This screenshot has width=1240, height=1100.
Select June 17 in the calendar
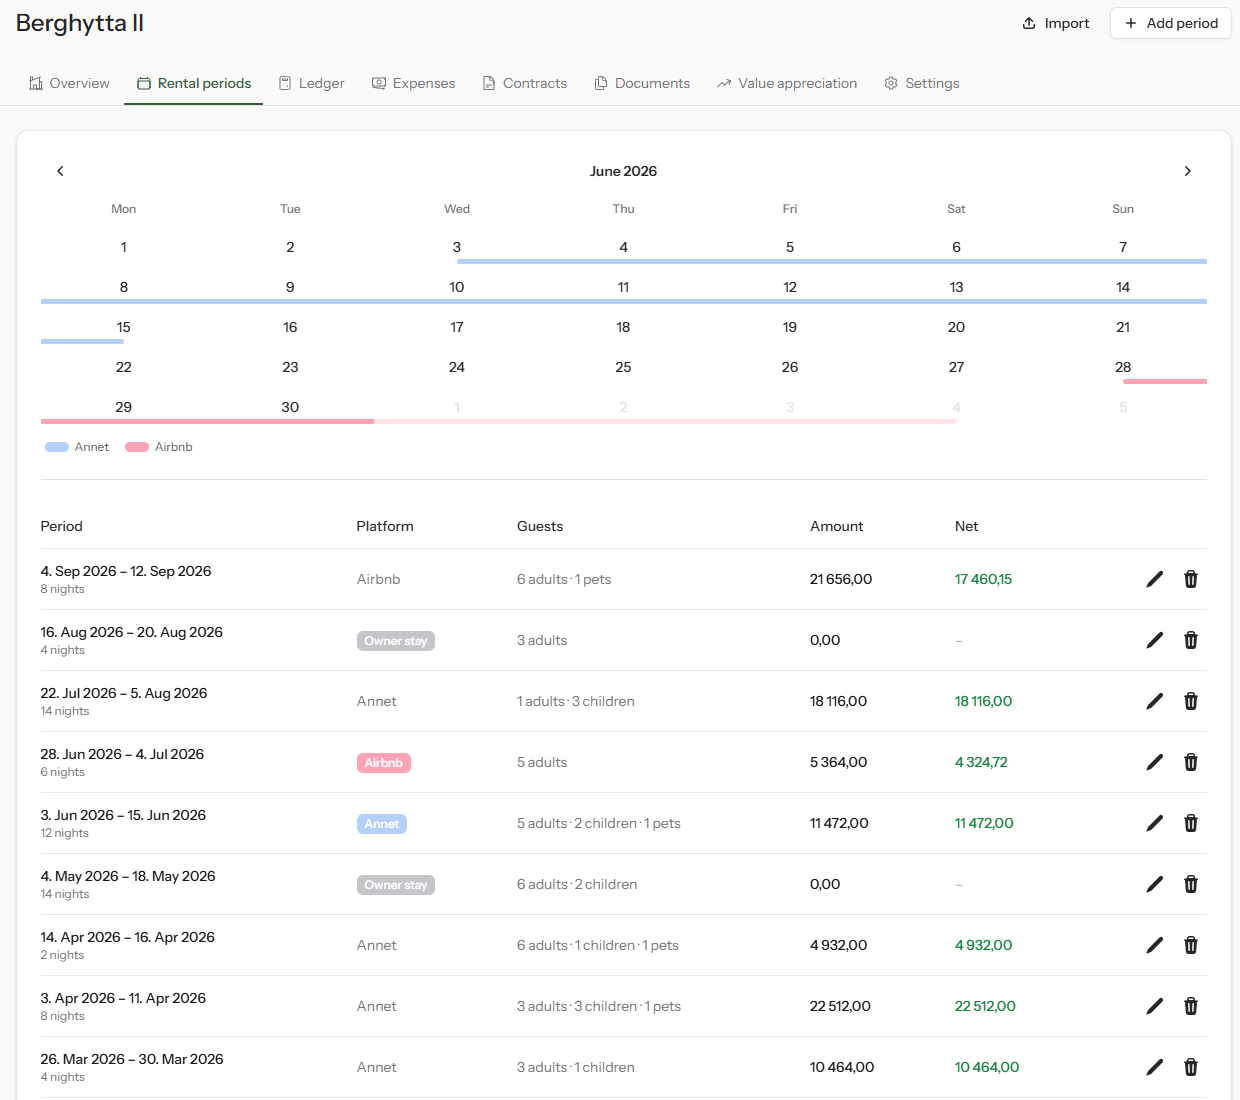coord(457,327)
